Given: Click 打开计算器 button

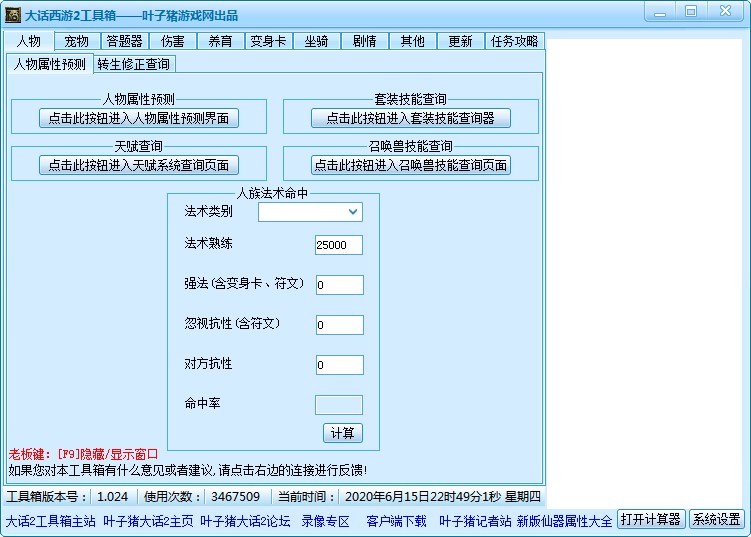Looking at the screenshot, I should pyautogui.click(x=651, y=519).
